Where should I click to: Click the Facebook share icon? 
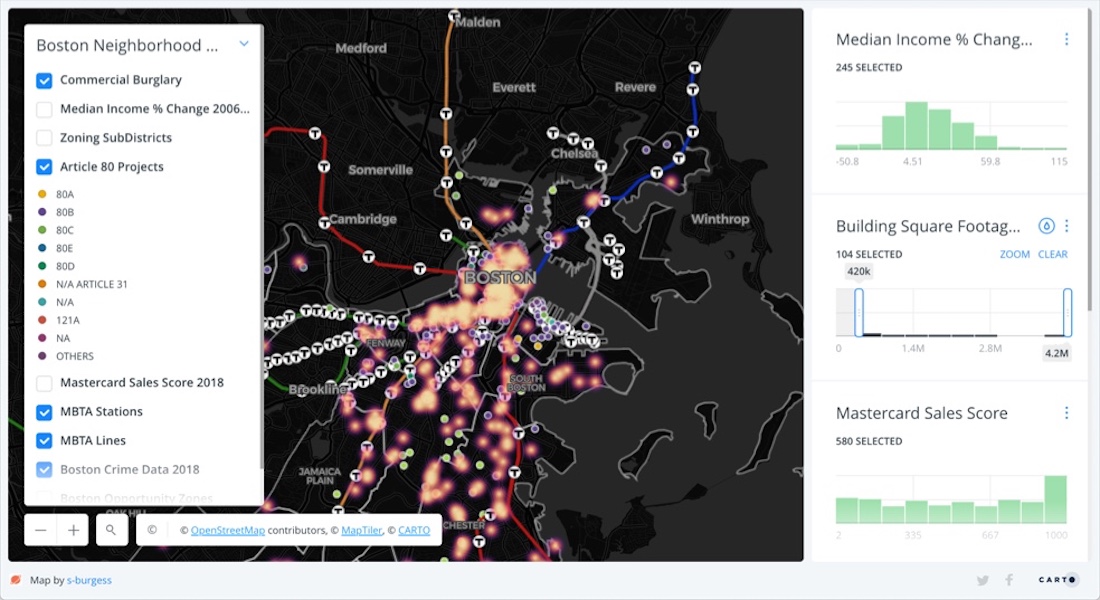pos(1008,580)
